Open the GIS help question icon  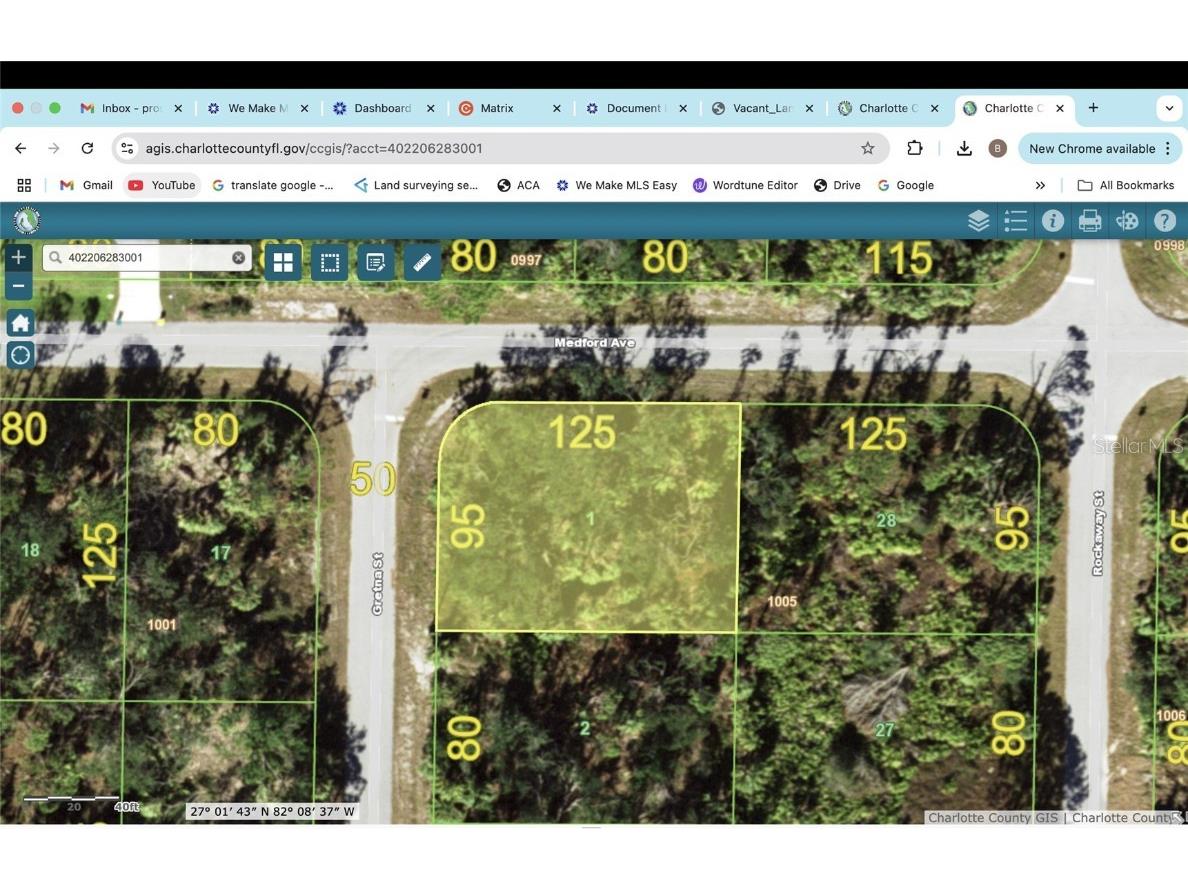pos(1164,221)
